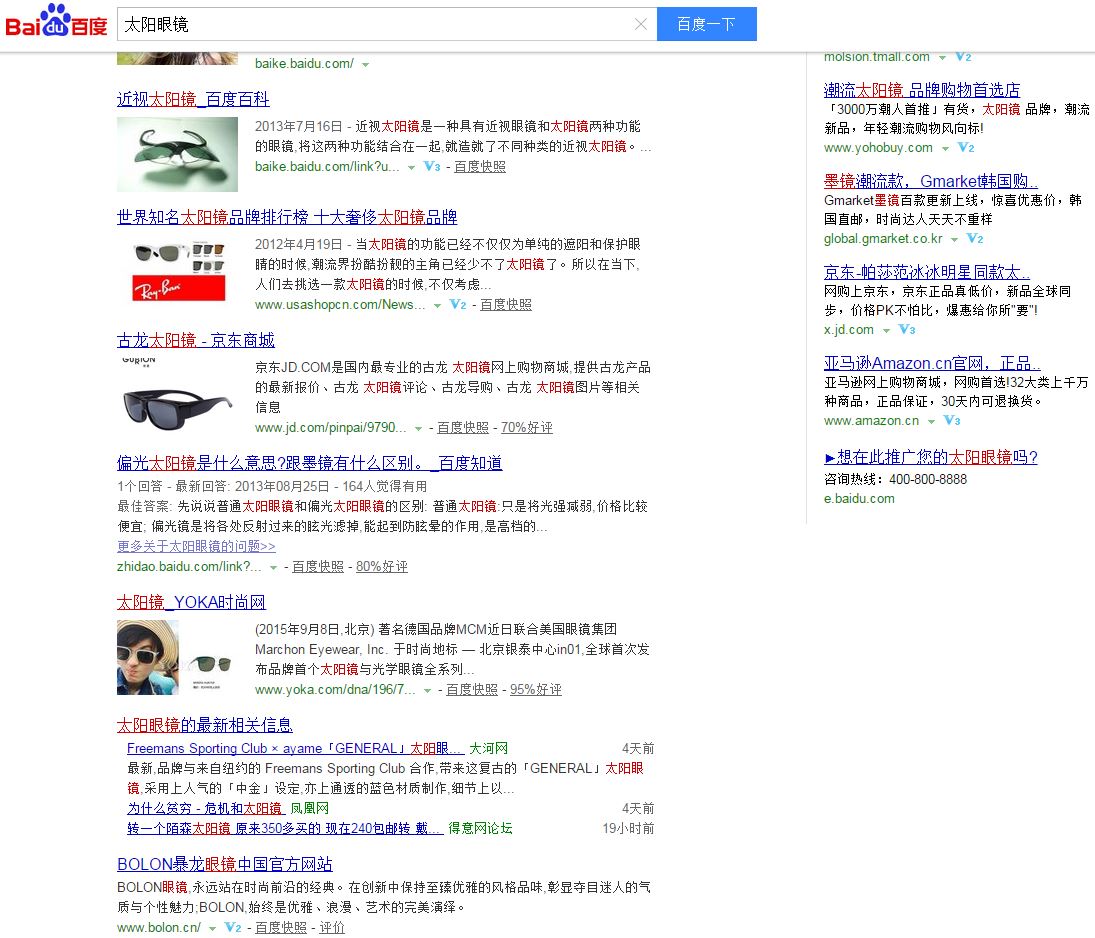Open 百度快照 for usashopcn result
Image resolution: width=1095 pixels, height=938 pixels.
(506, 305)
